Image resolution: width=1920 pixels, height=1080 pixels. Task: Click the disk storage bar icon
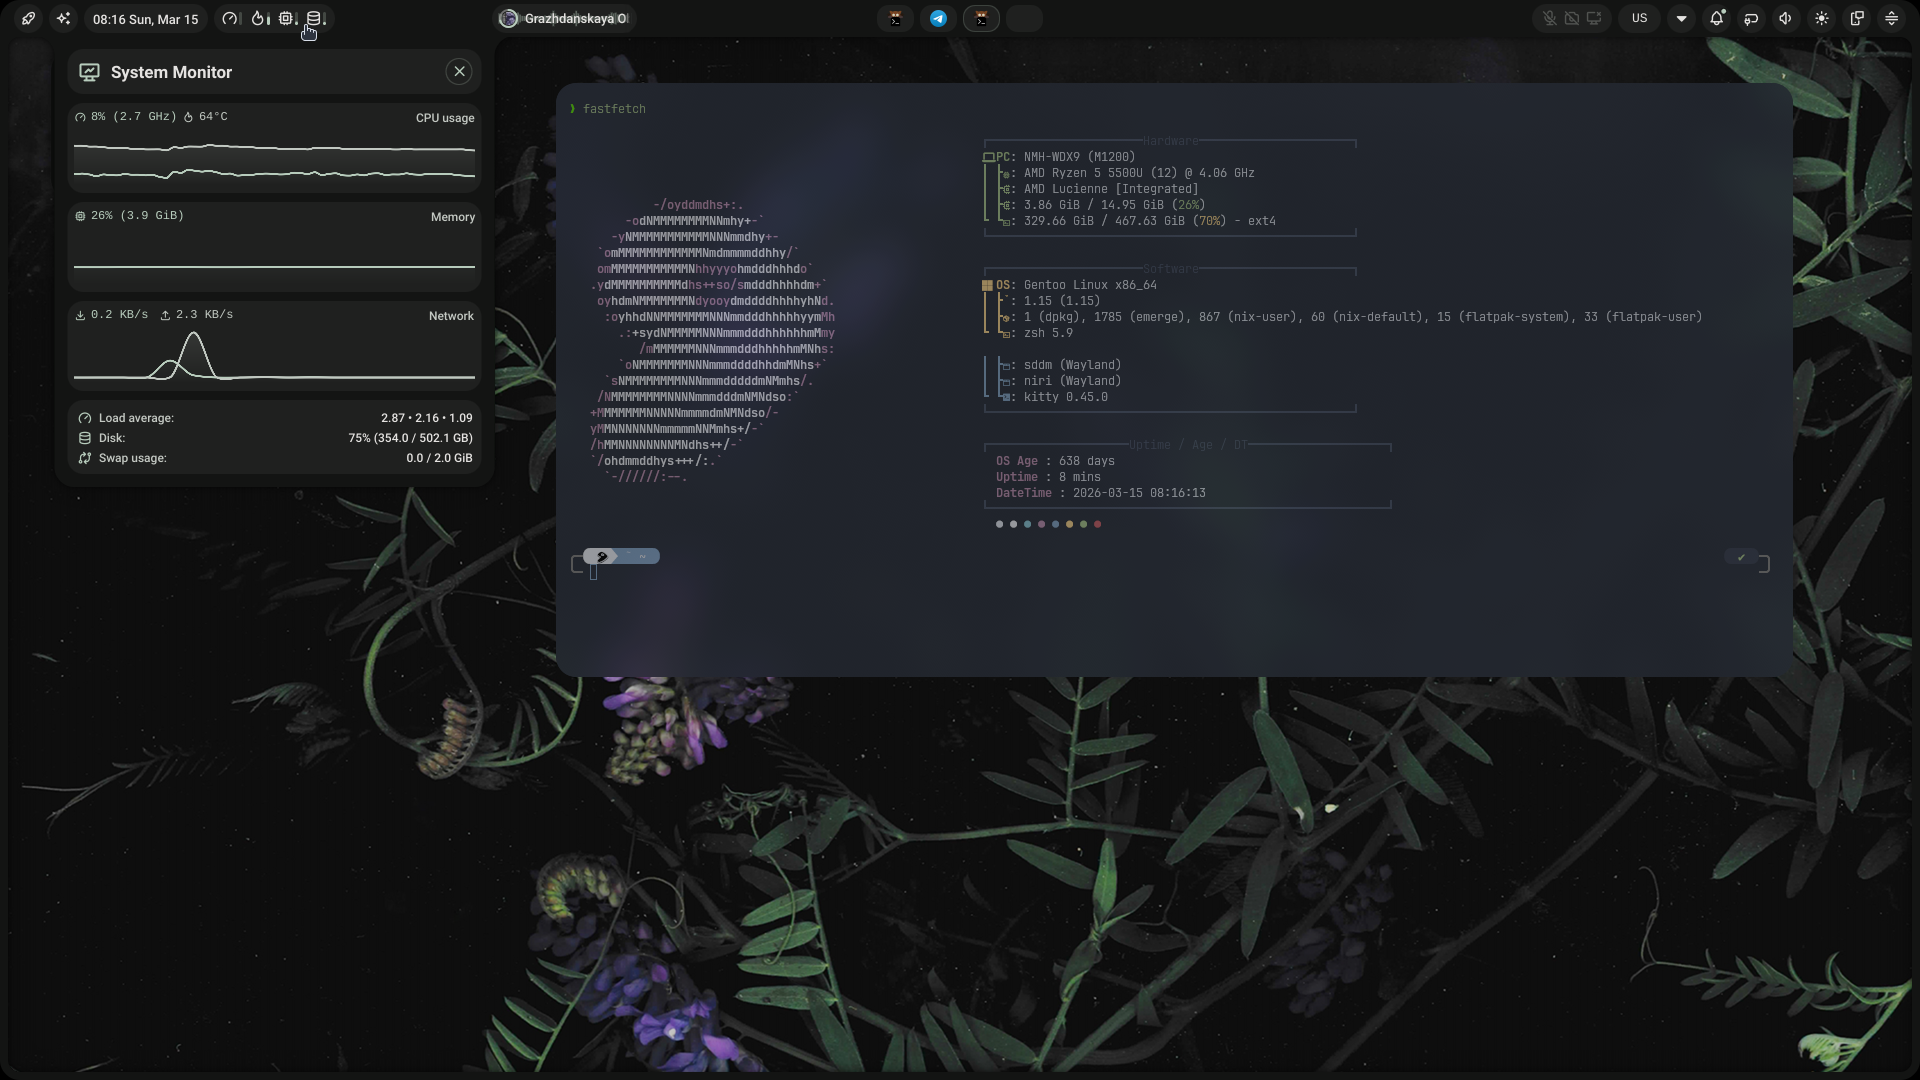point(314,19)
